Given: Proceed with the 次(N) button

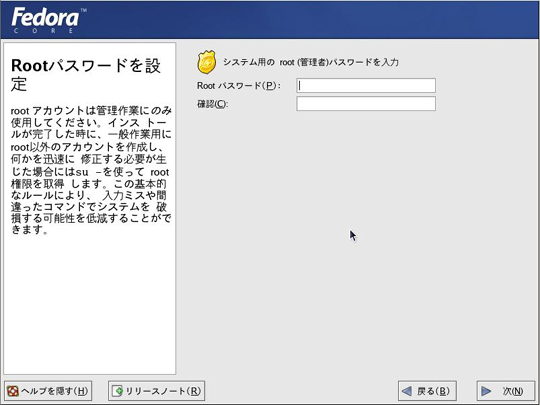Looking at the screenshot, I should pos(506,391).
